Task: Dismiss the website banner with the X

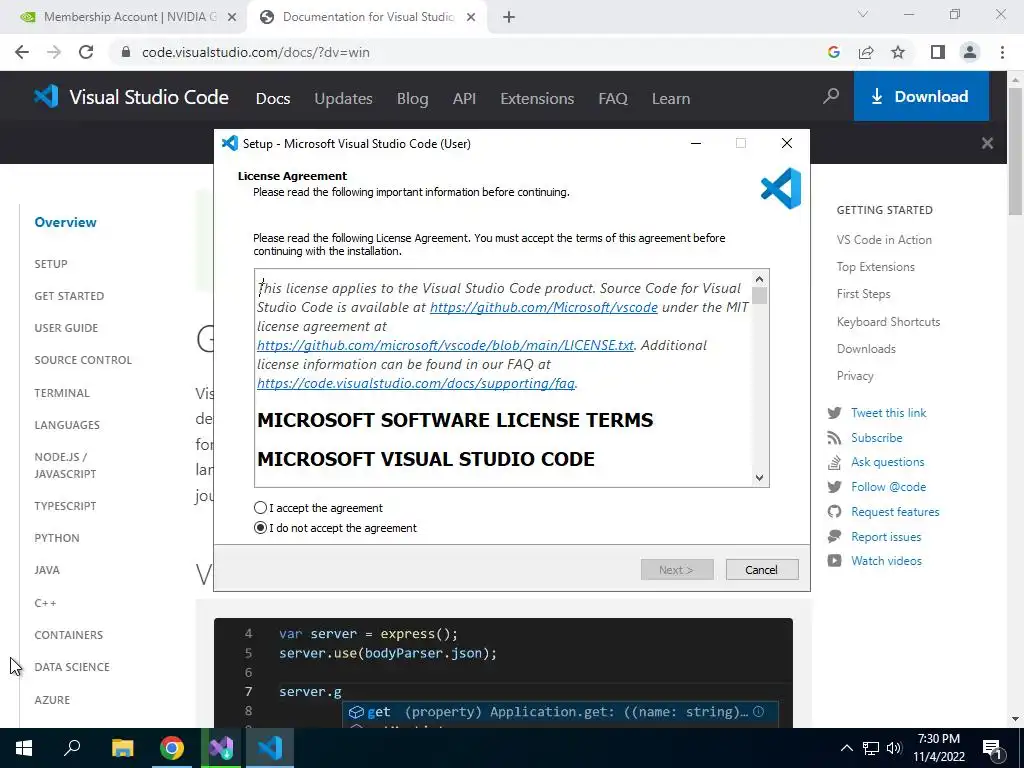Action: (x=987, y=143)
